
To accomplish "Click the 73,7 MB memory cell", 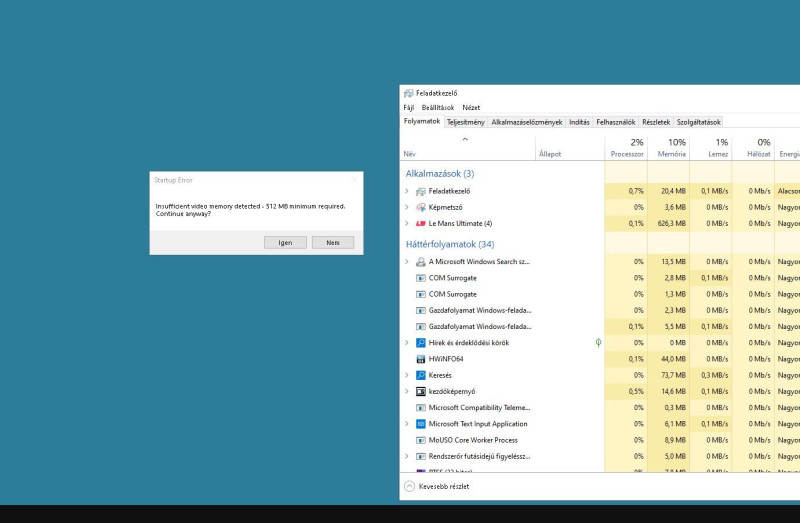I will click(x=668, y=376).
